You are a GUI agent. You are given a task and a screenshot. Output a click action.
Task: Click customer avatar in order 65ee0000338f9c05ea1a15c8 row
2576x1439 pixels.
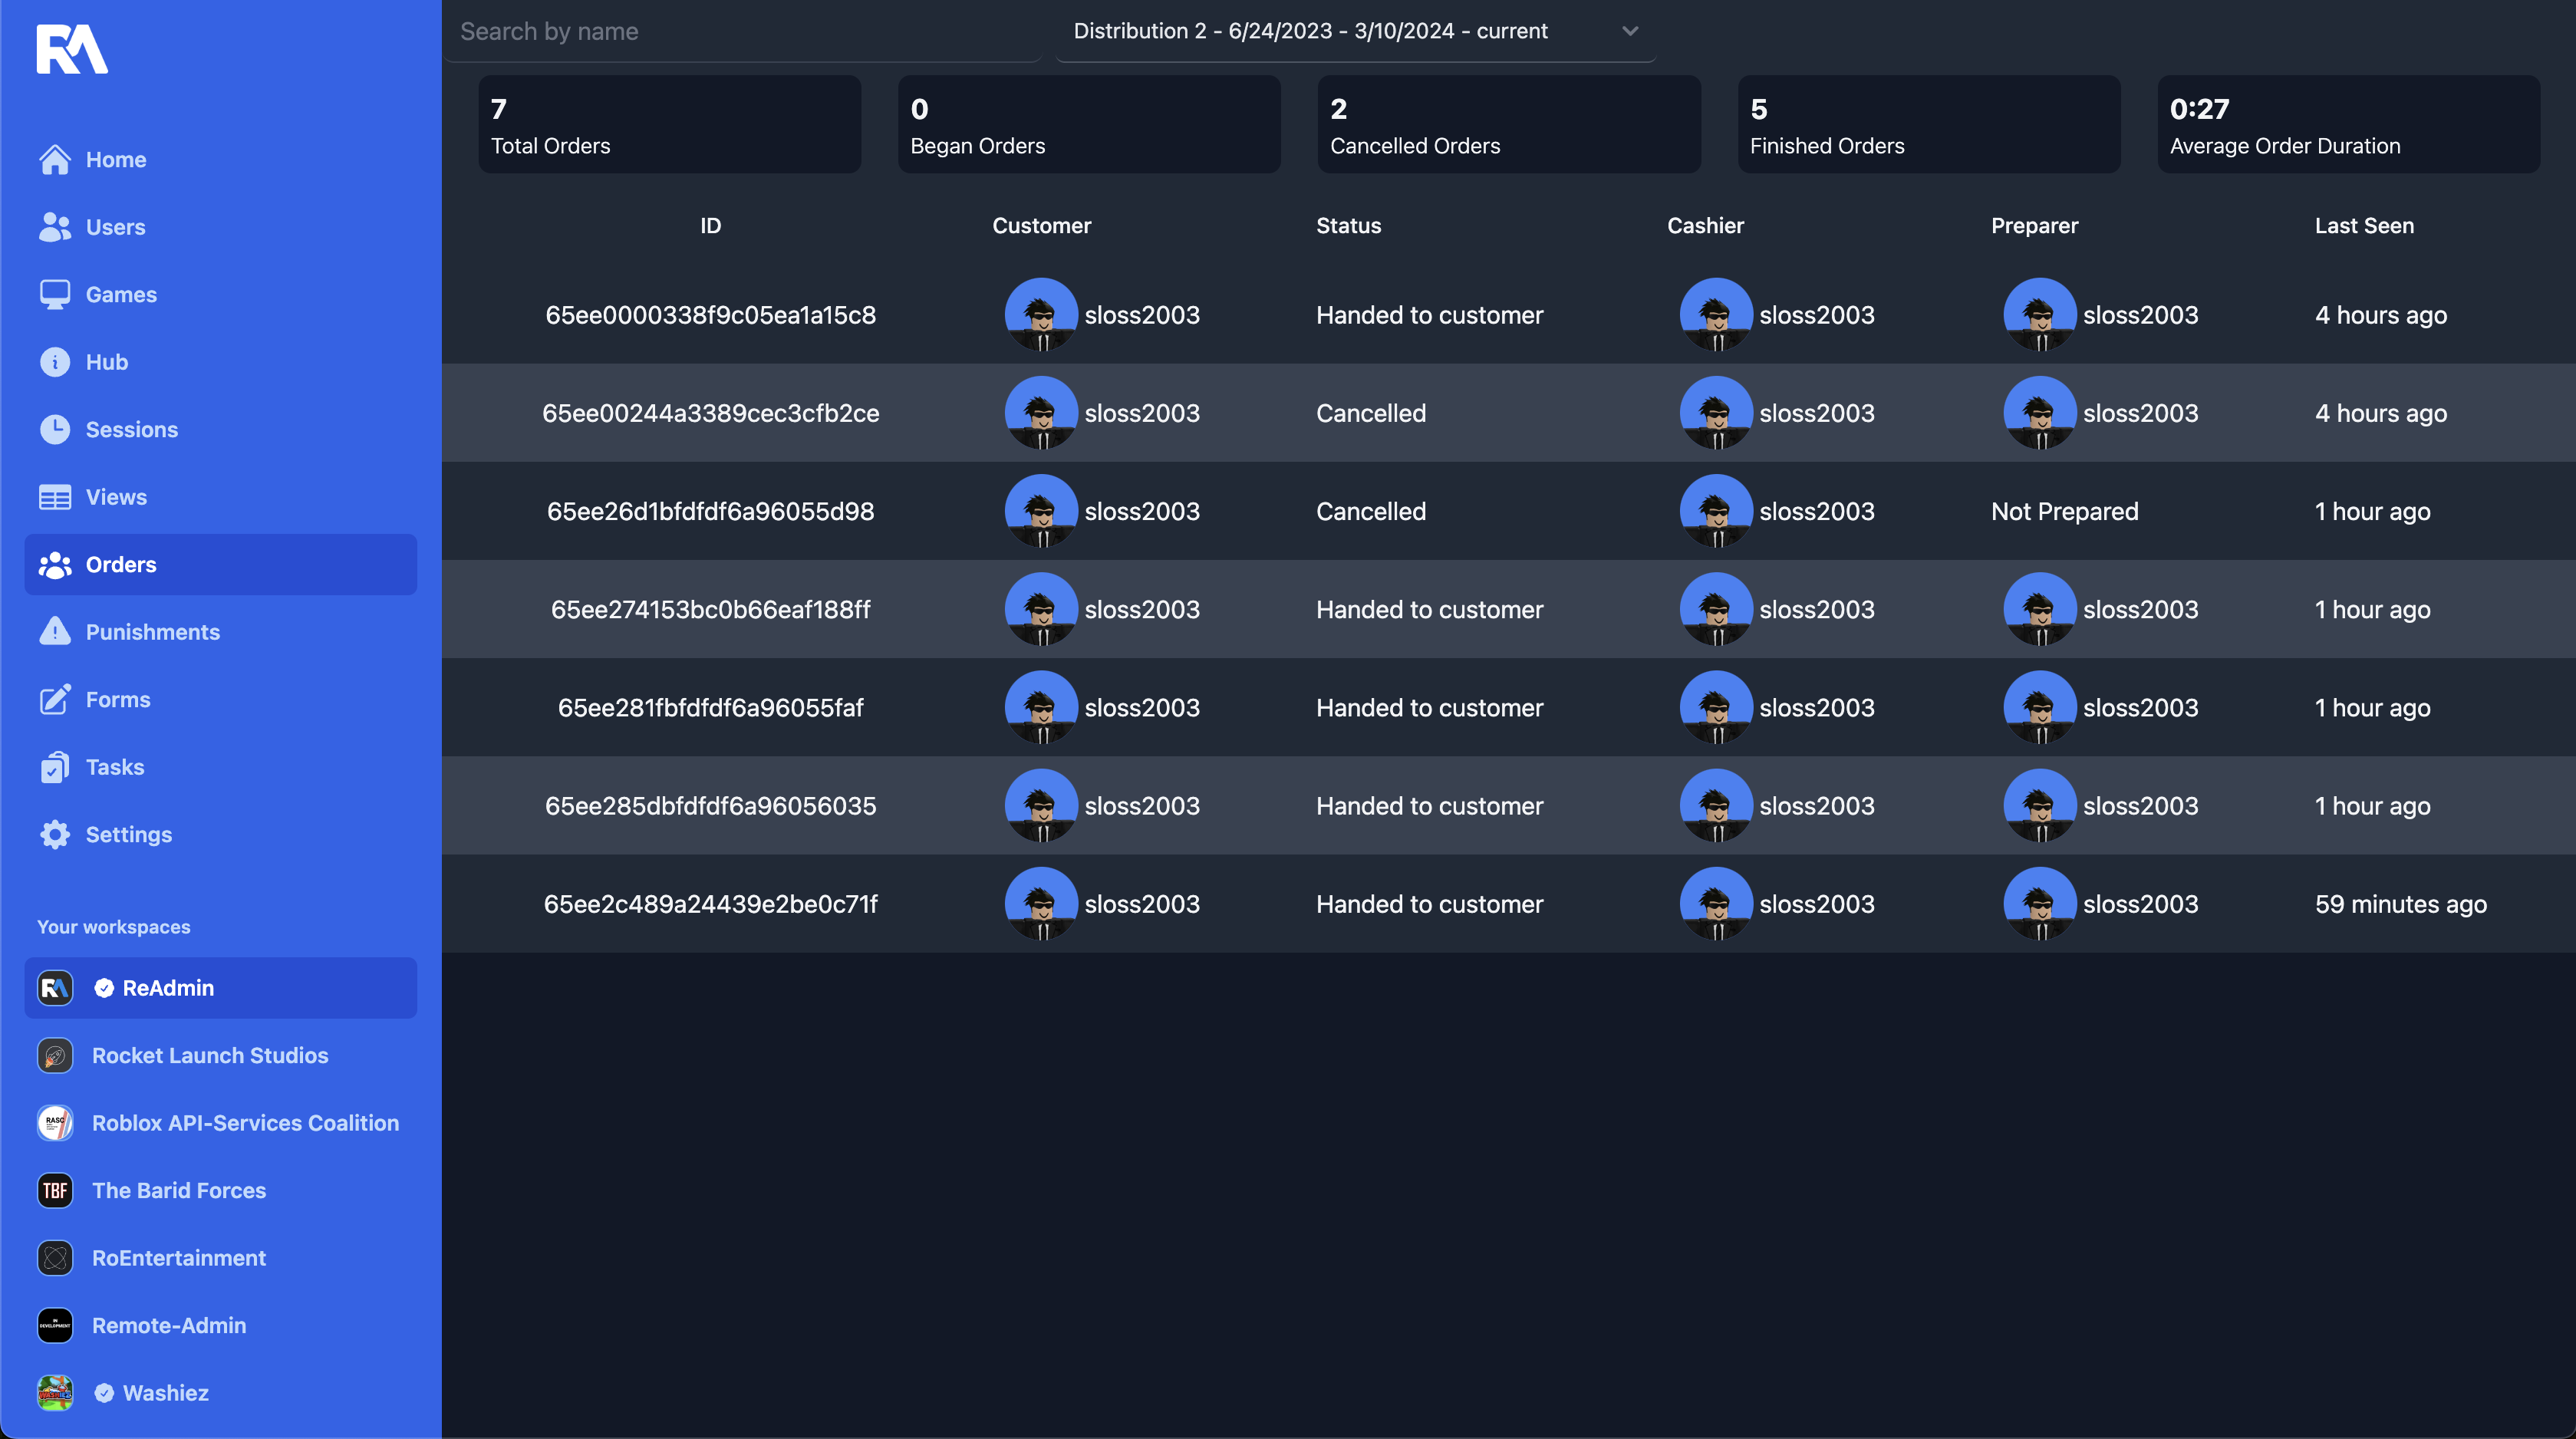[1041, 315]
